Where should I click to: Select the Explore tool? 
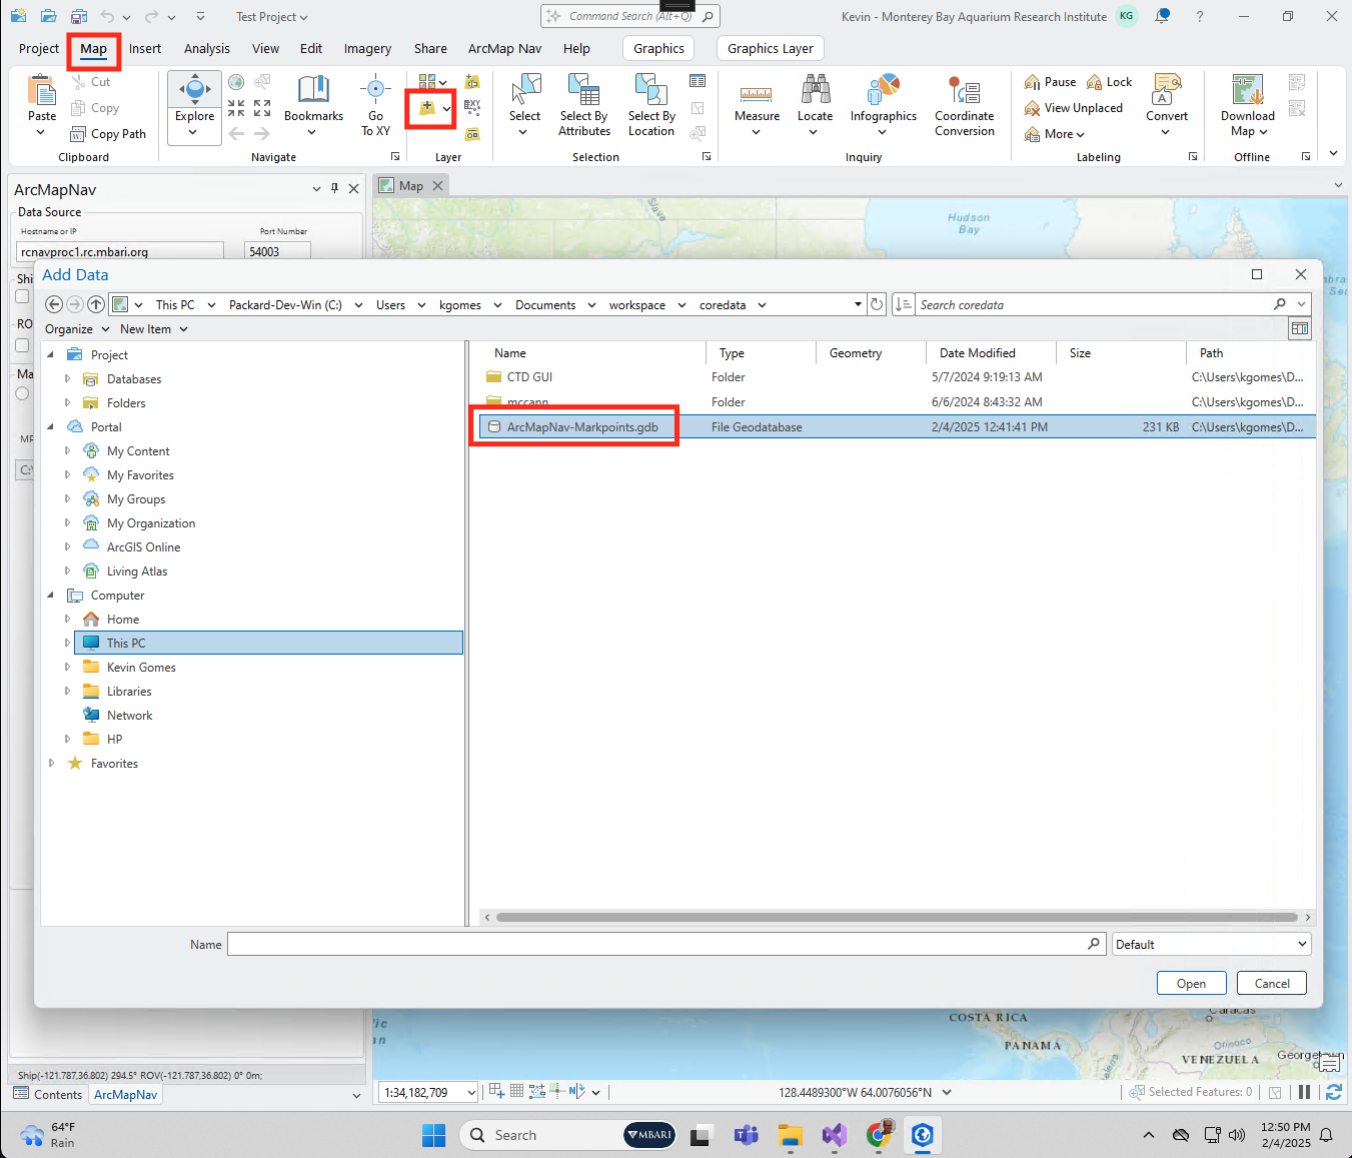click(x=193, y=105)
